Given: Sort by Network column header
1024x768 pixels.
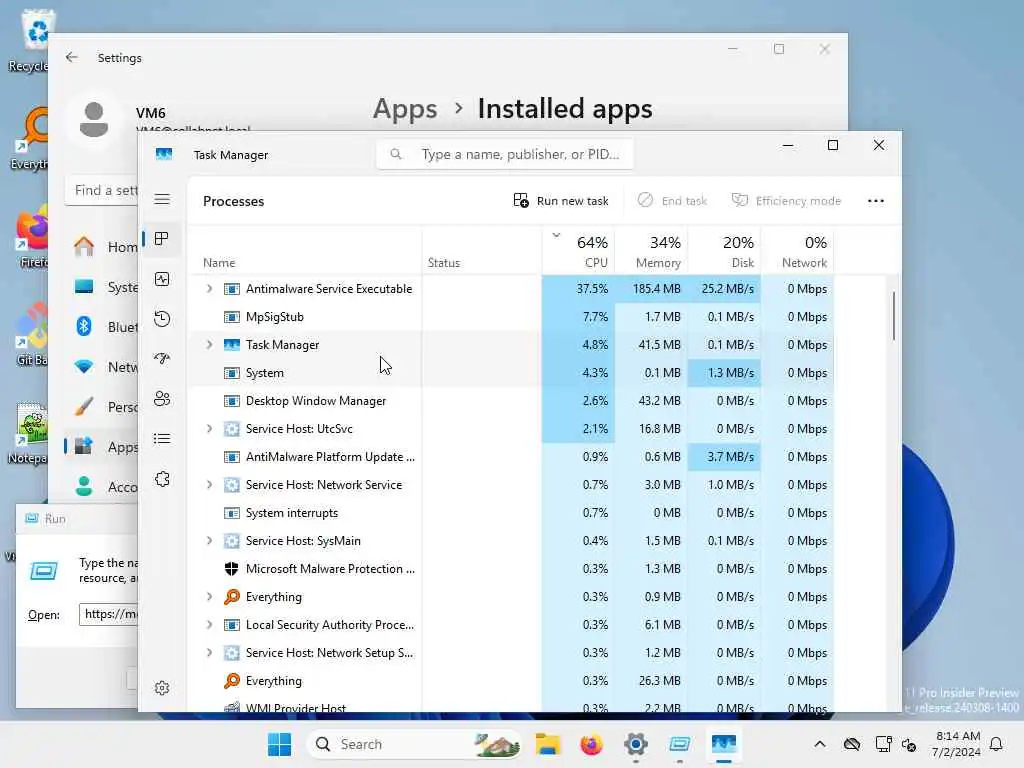Looking at the screenshot, I should click(x=797, y=251).
